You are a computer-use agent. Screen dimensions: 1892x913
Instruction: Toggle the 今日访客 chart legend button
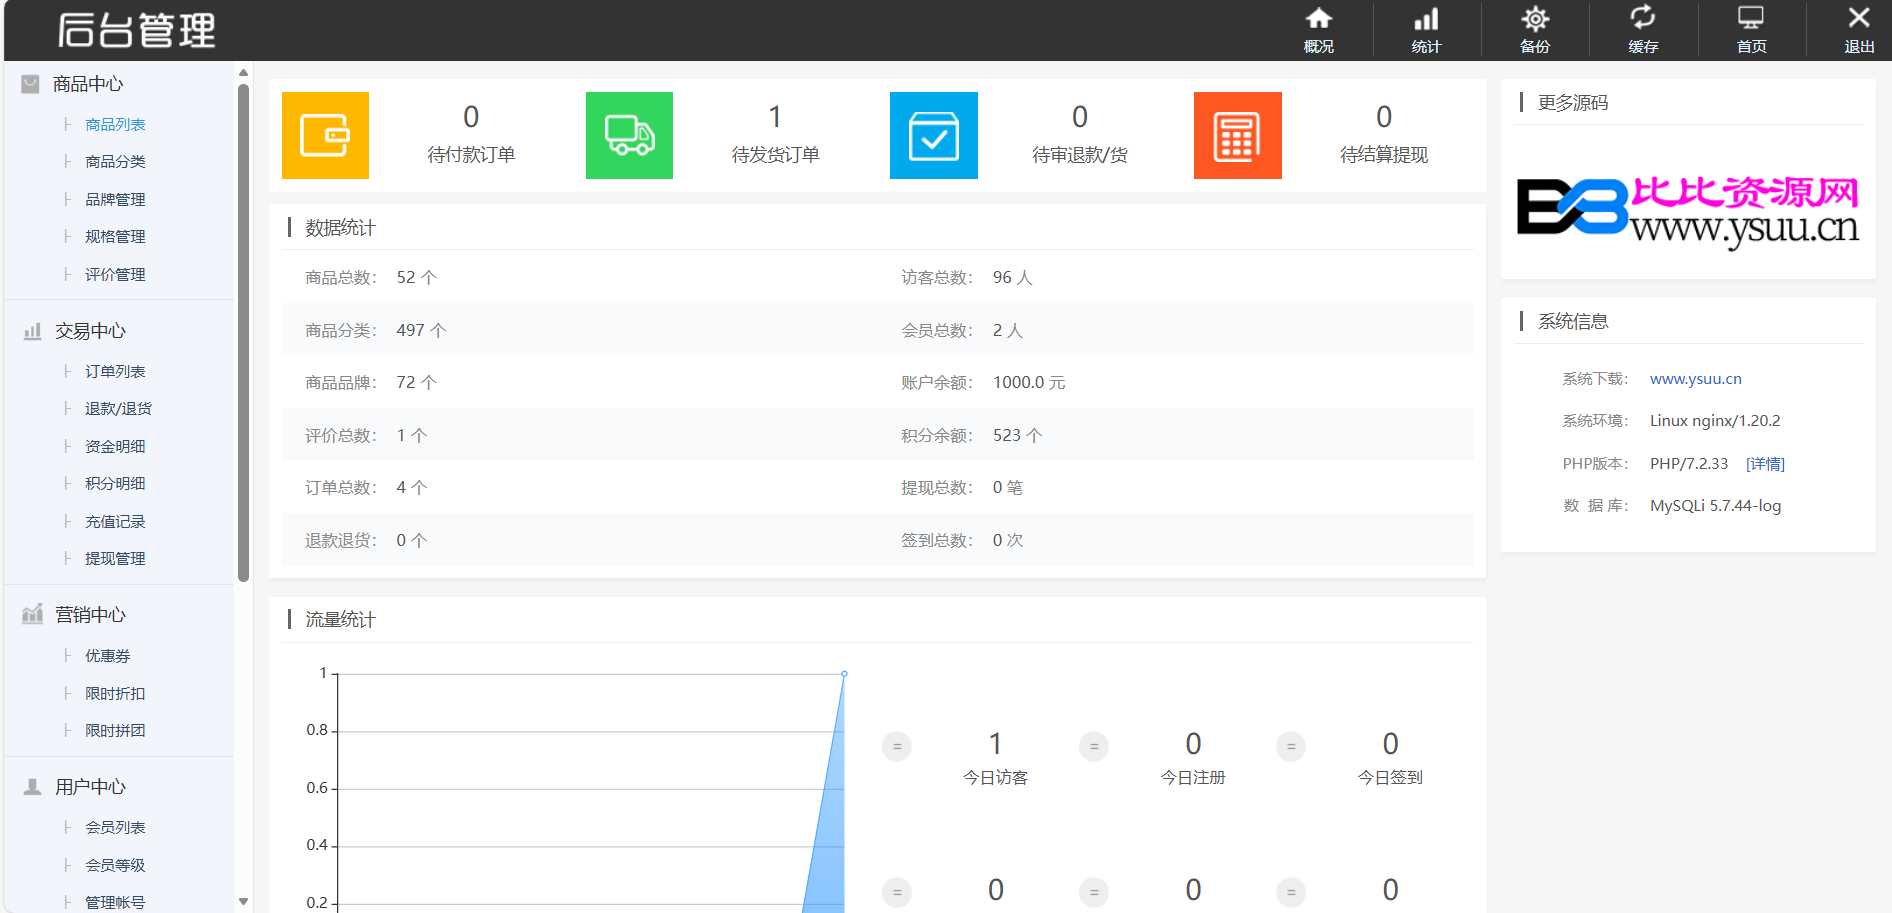click(897, 747)
